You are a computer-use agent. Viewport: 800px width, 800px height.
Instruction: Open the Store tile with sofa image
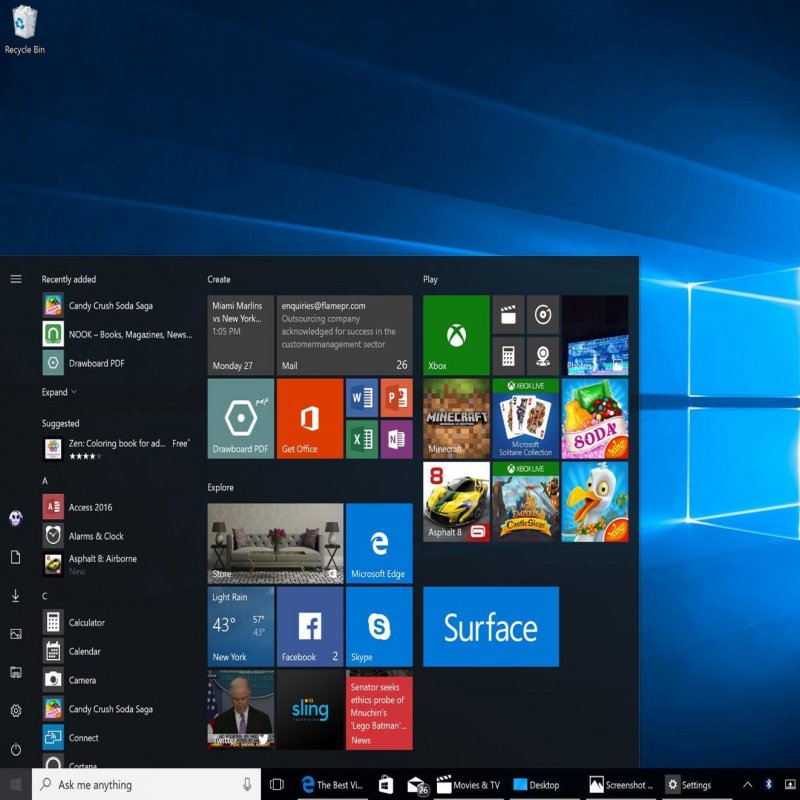pos(276,543)
